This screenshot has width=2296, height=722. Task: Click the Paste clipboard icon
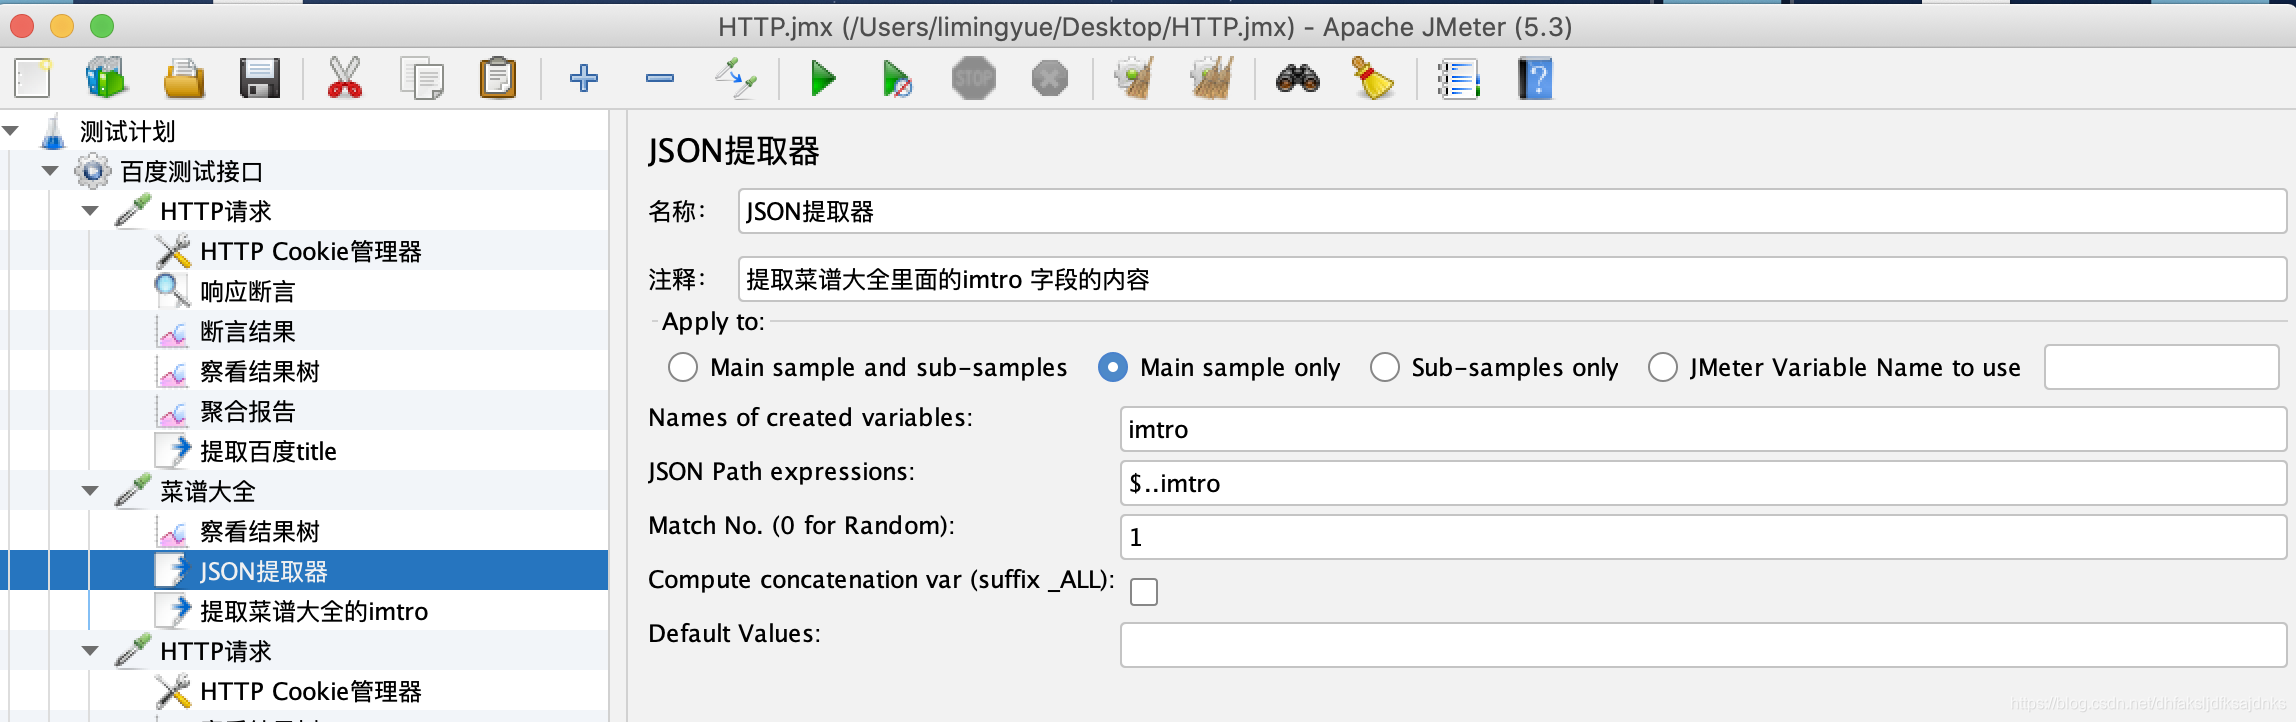(x=497, y=78)
